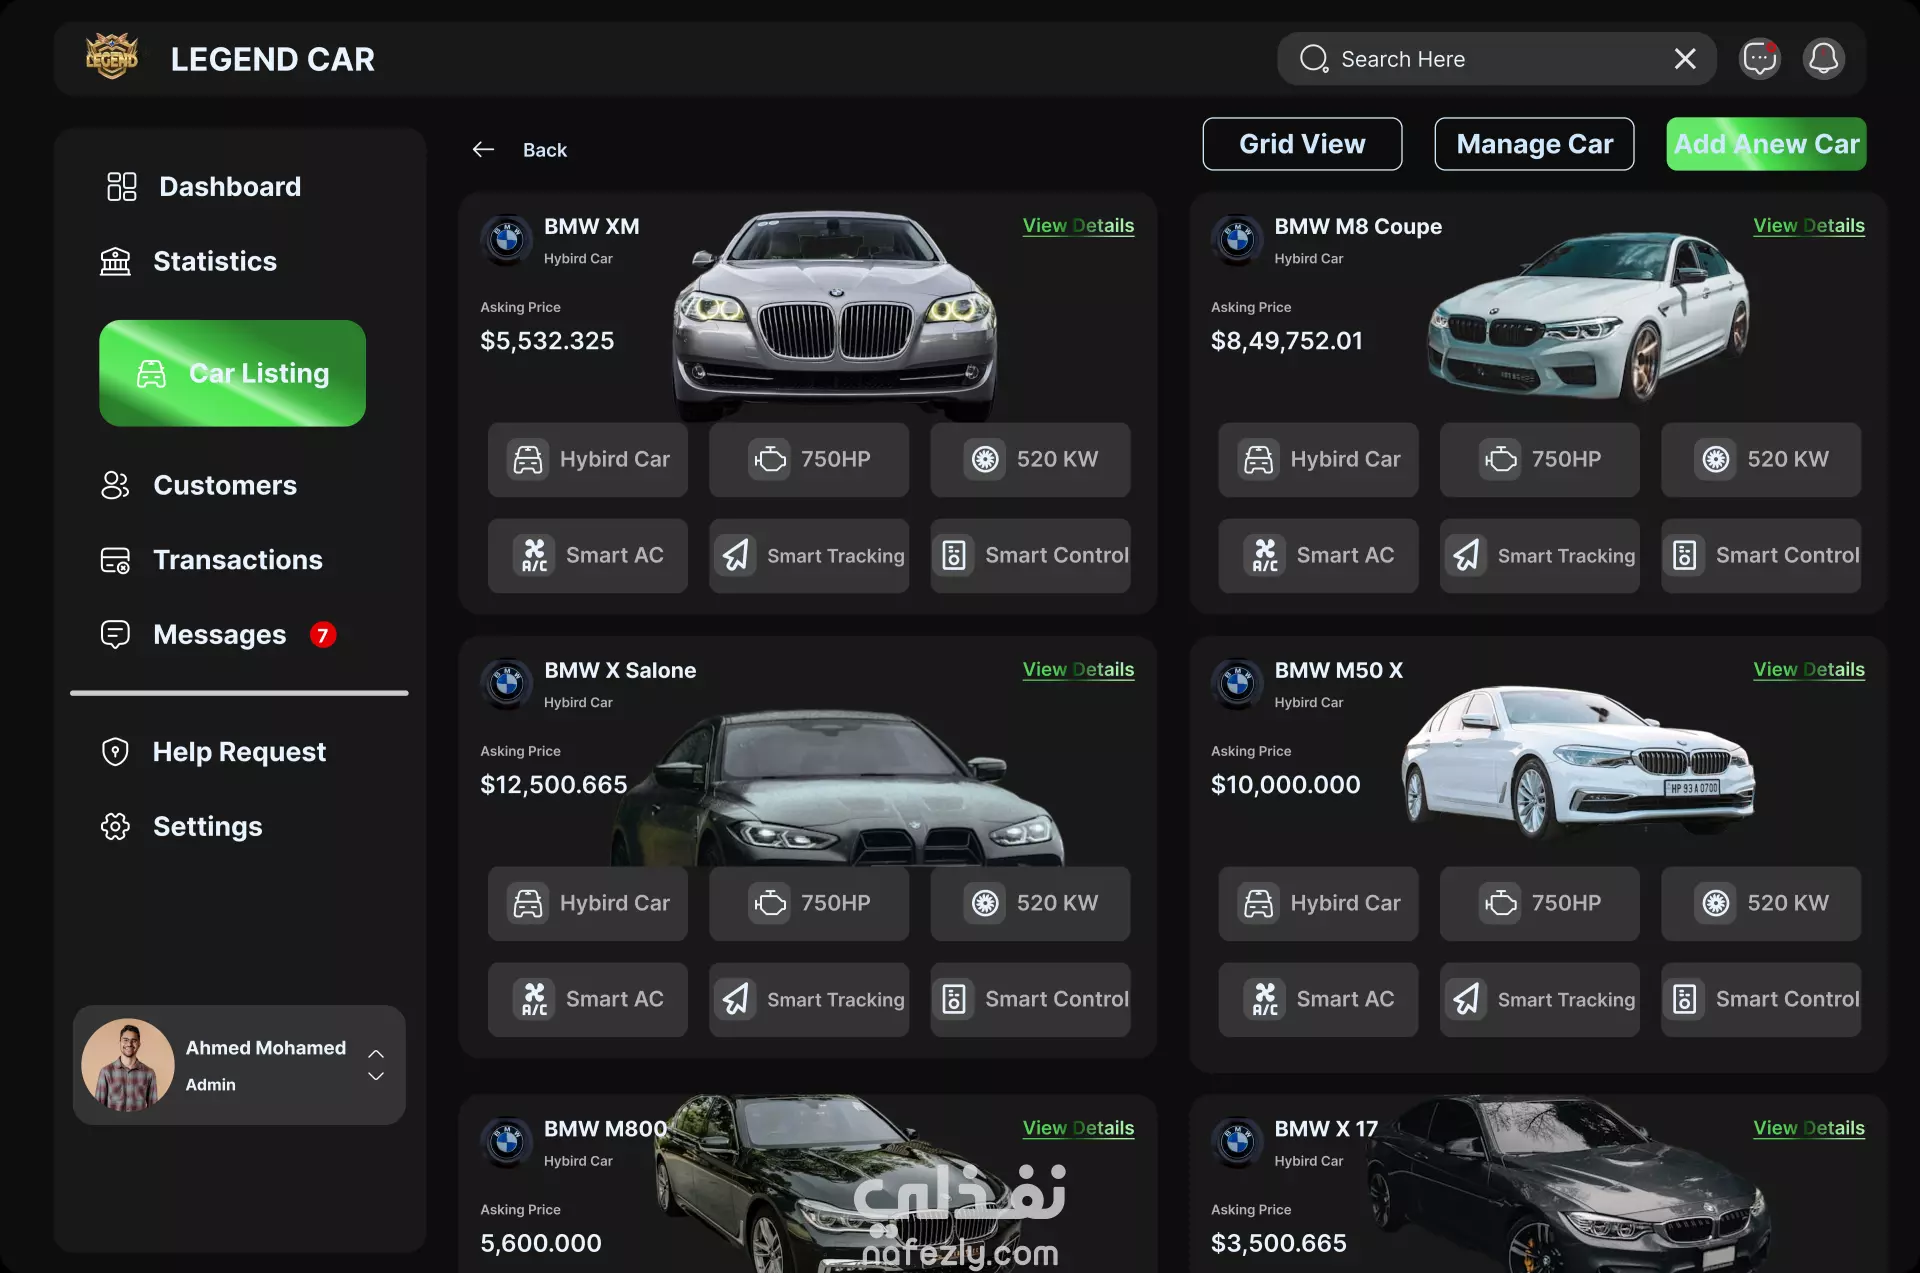Viewport: 1920px width, 1273px height.
Task: View Details of BMW M8 Coupe
Action: click(x=1808, y=226)
